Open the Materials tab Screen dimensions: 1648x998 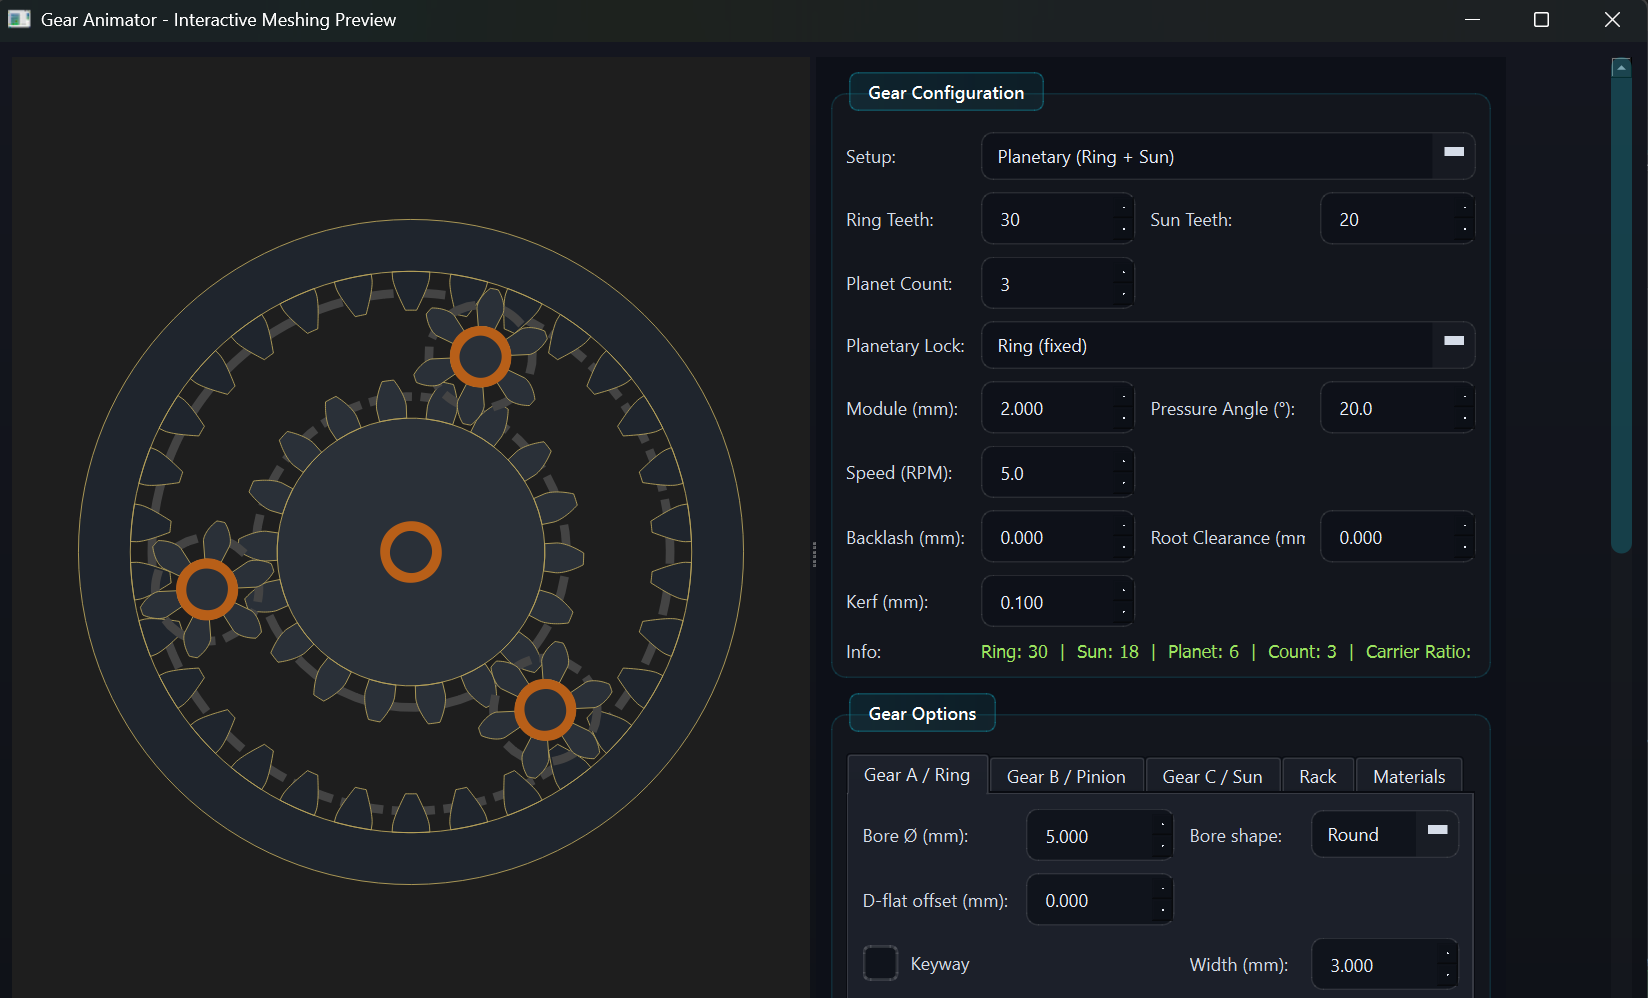1409,775
